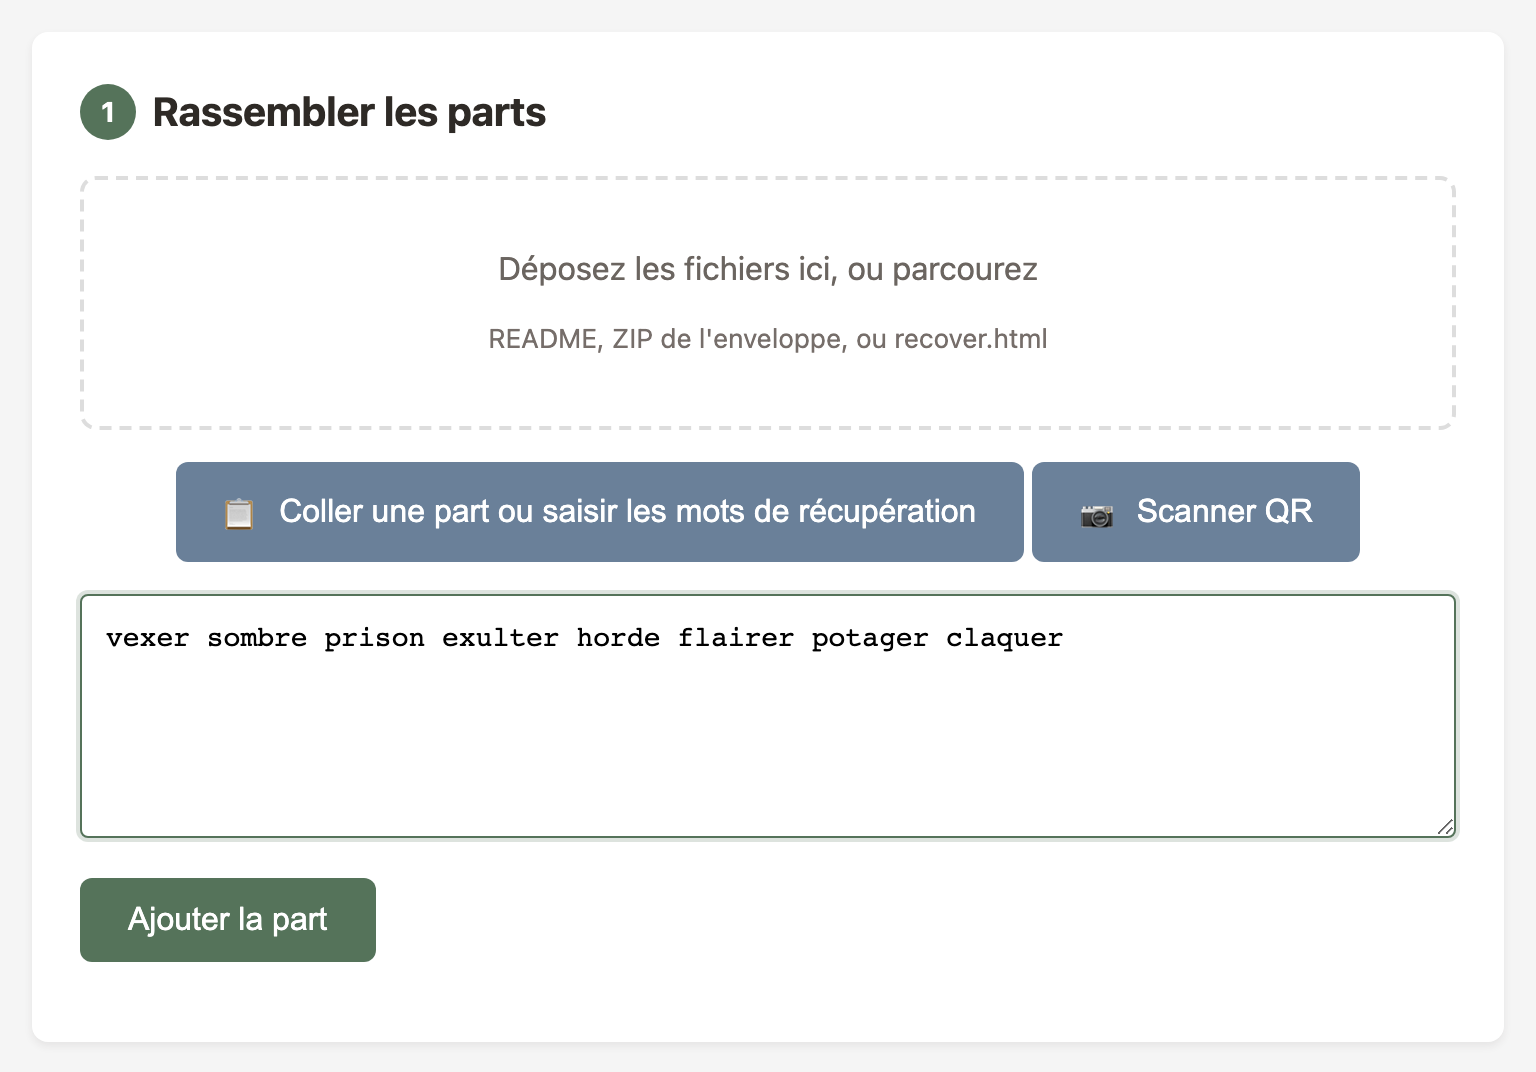This screenshot has width=1536, height=1072.
Task: Click parcourez to browse for files
Action: coord(966,269)
